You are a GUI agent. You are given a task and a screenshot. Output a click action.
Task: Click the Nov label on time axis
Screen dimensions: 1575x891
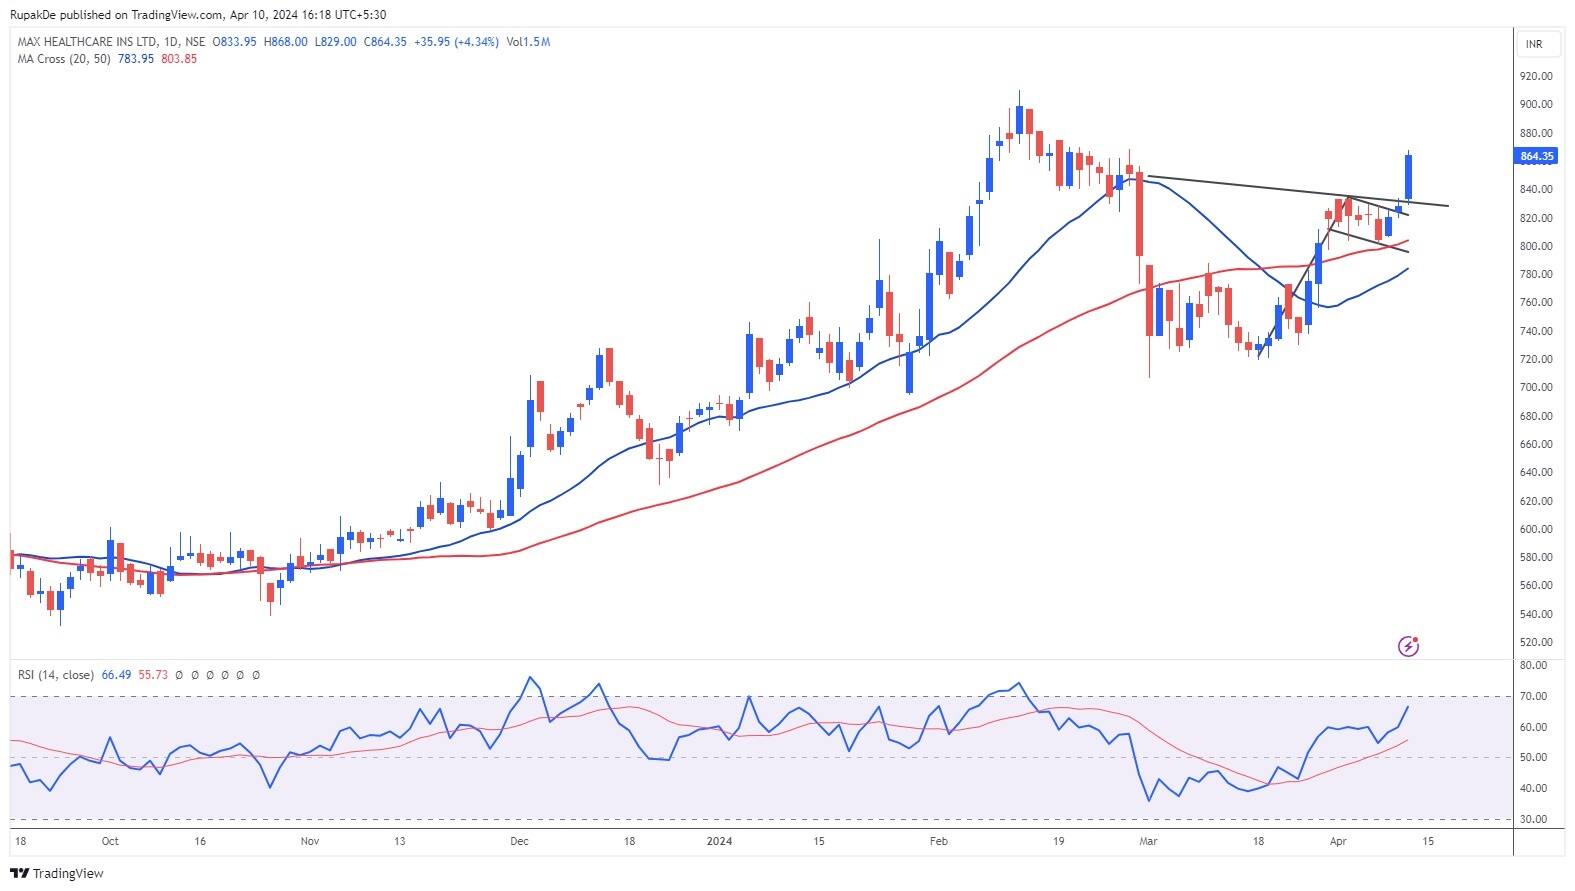pos(310,841)
